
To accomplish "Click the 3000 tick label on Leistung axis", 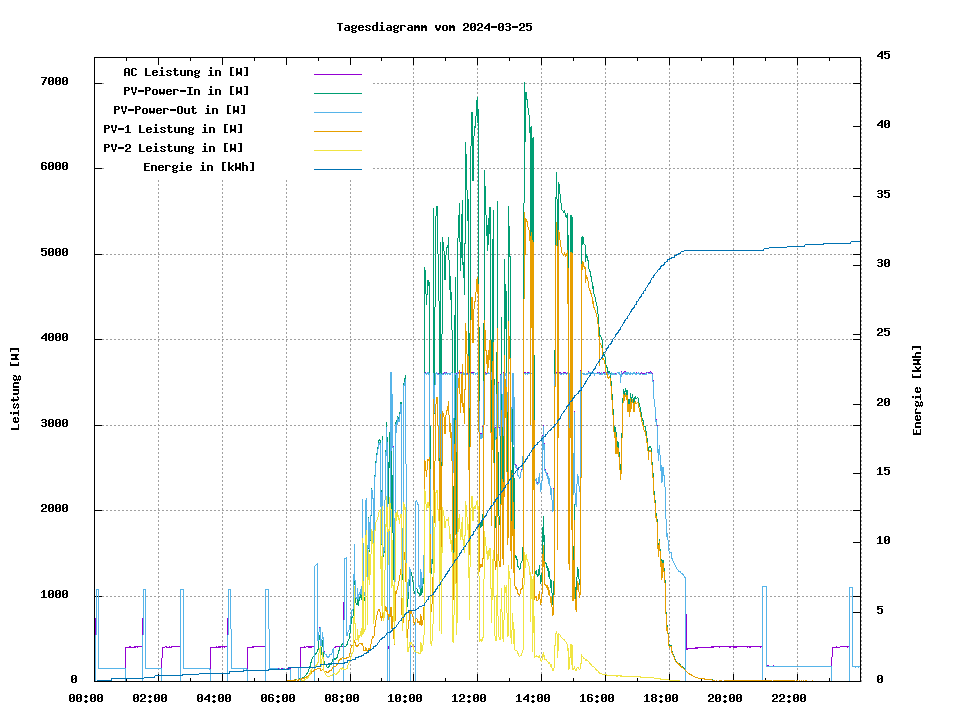I will tap(54, 425).
